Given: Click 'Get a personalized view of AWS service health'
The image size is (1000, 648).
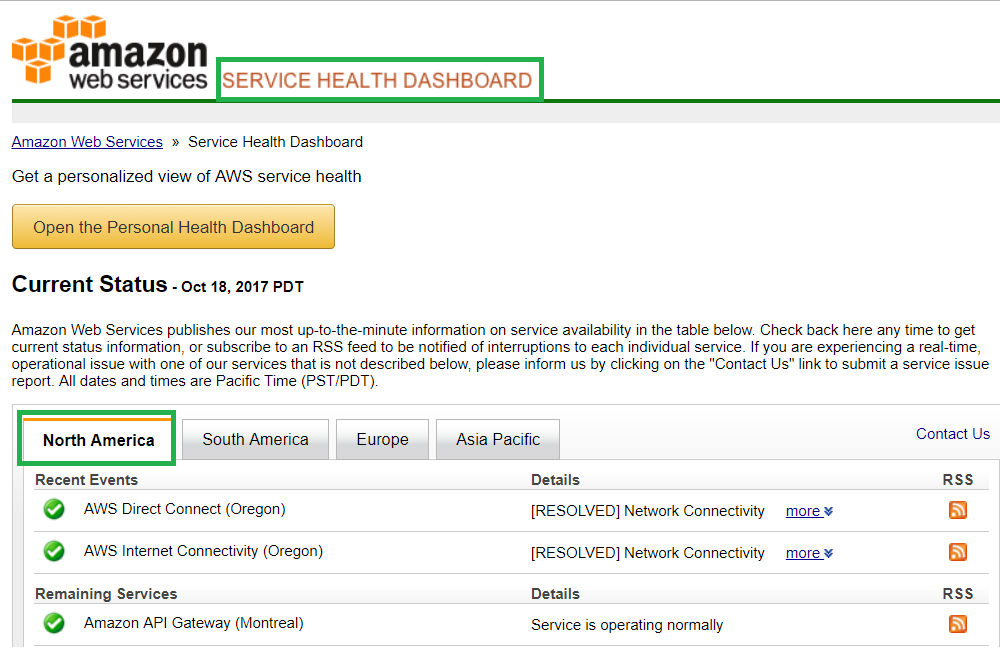Looking at the screenshot, I should pos(186,177).
